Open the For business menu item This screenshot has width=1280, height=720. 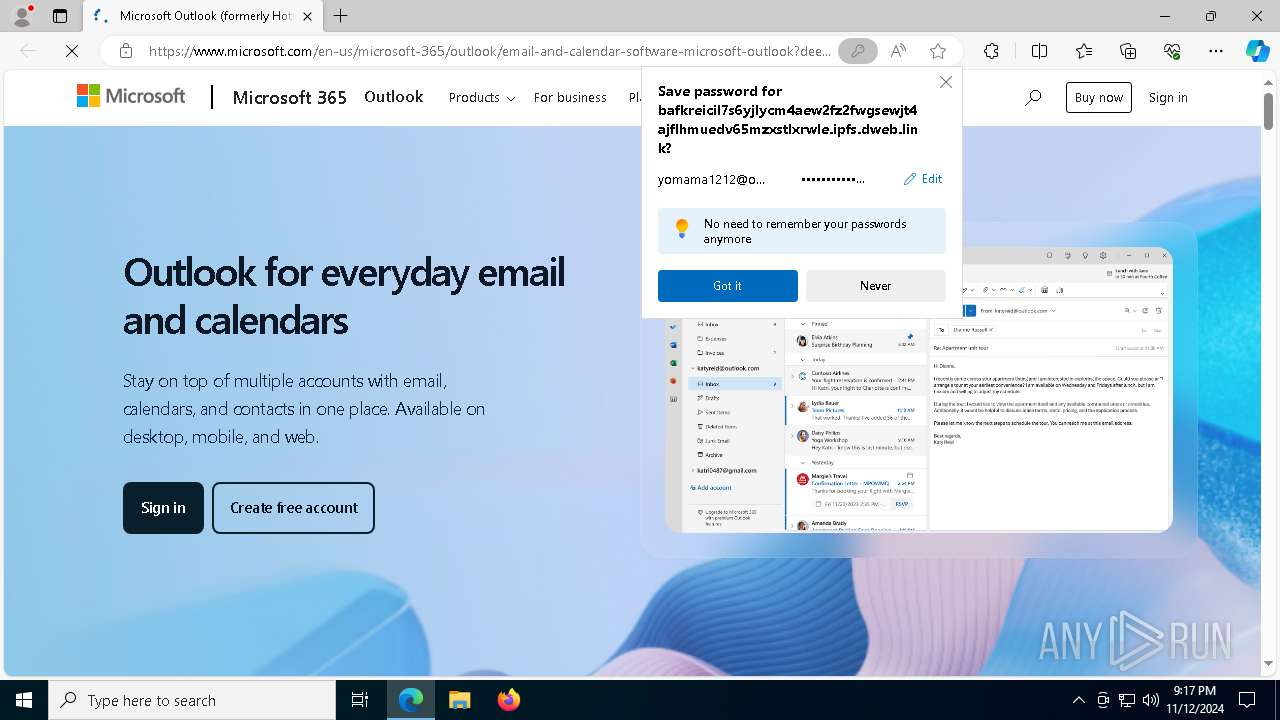click(x=570, y=97)
